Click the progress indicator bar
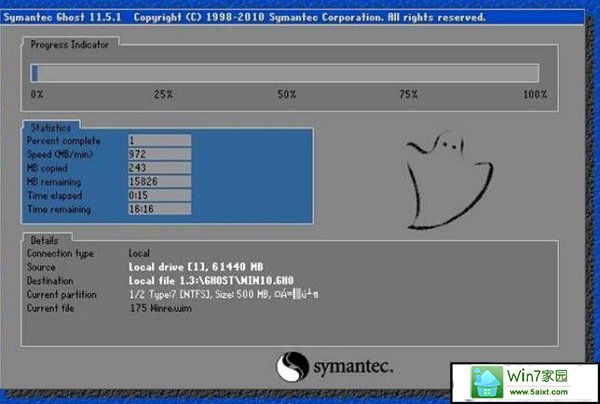 point(285,73)
